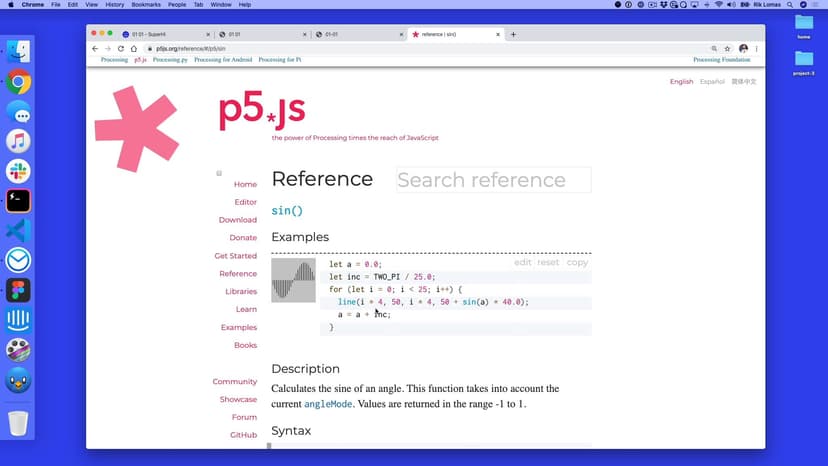Reset the code example
The height and width of the screenshot is (466, 828).
(x=548, y=262)
